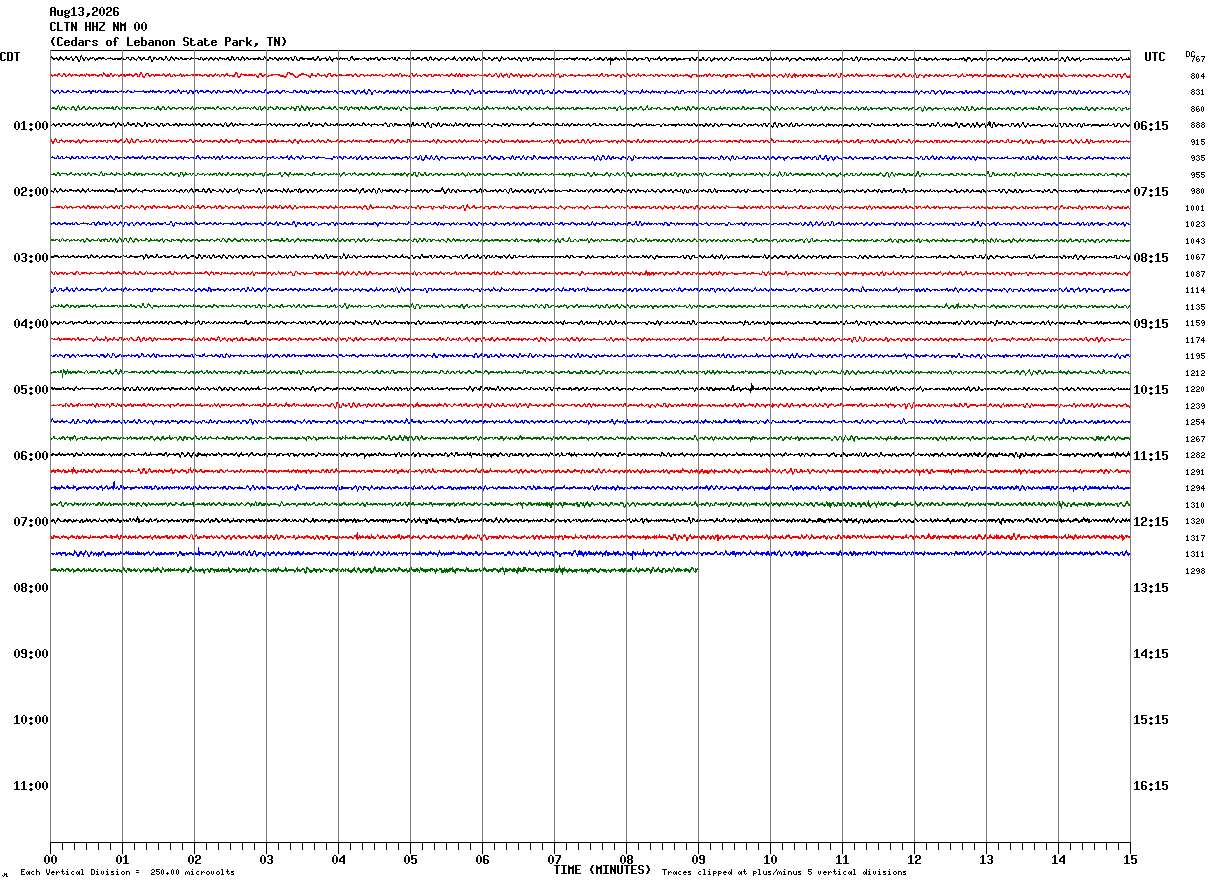This screenshot has width=1210, height=886.
Task: Click the DC offset value '1043'
Action: [1195, 241]
